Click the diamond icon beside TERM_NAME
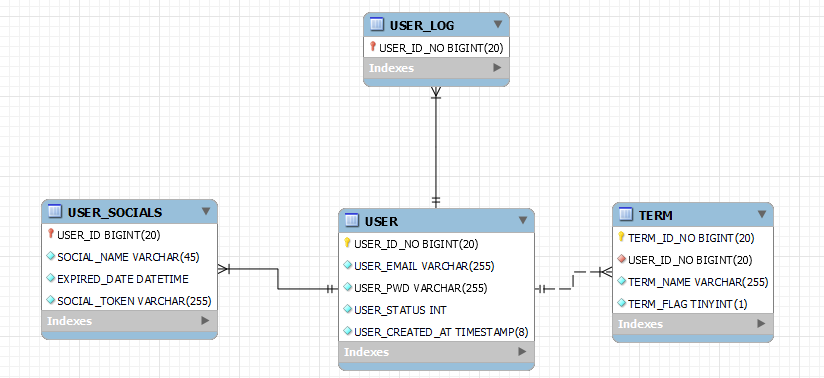Viewport: 824px width, 378px height. 622,281
